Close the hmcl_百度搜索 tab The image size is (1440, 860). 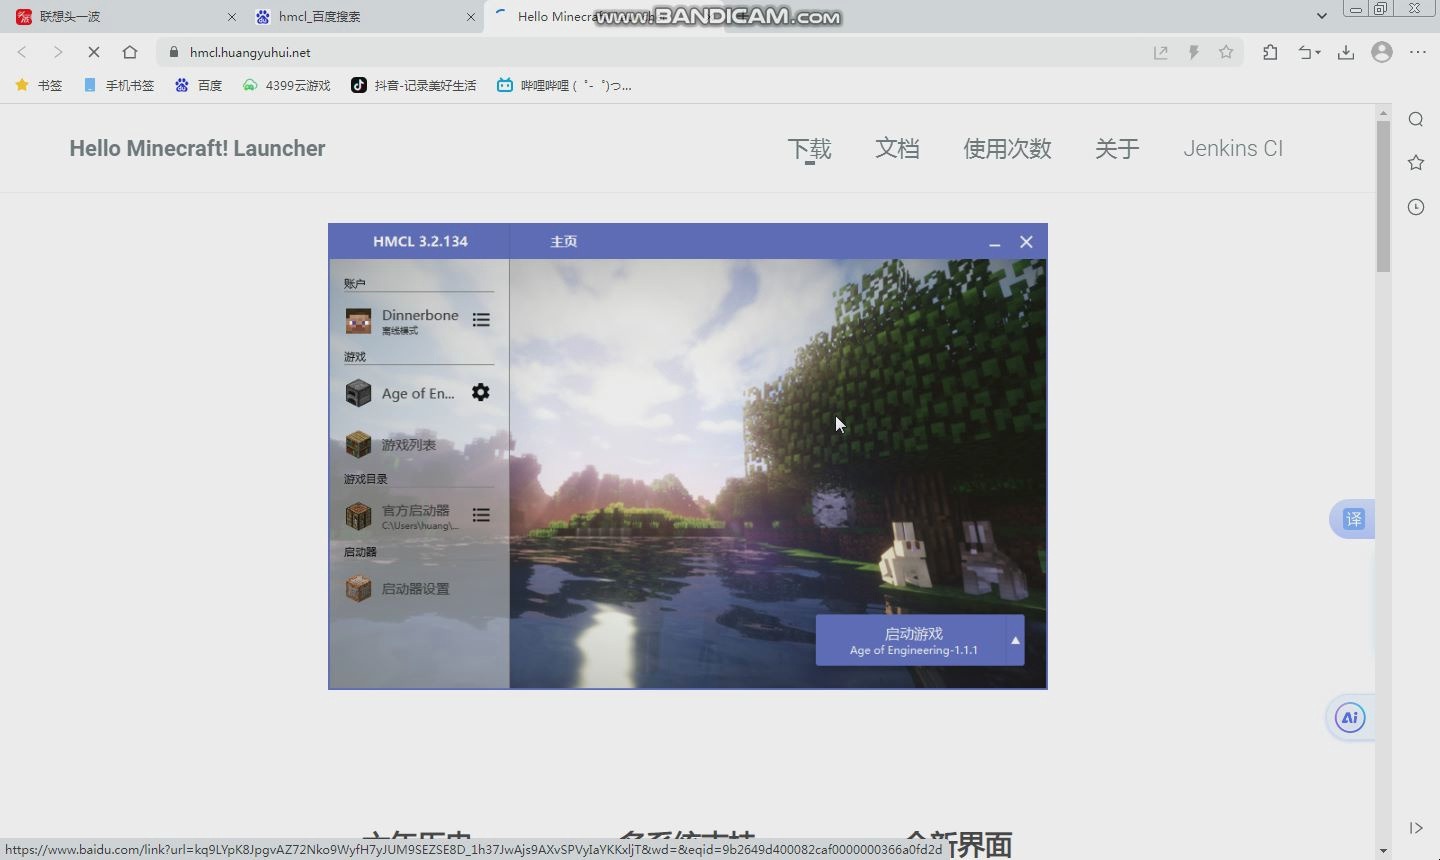click(471, 17)
